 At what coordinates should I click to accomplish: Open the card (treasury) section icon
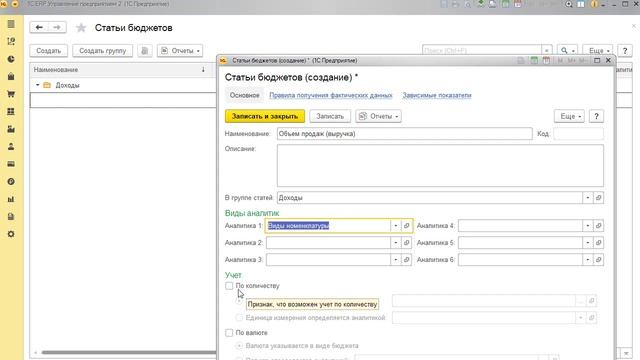(x=11, y=164)
